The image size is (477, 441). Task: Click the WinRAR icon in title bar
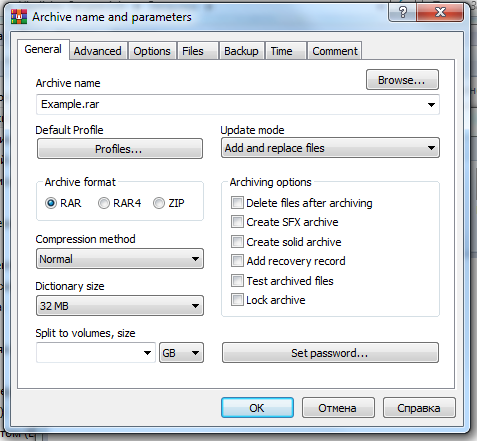click(x=19, y=16)
